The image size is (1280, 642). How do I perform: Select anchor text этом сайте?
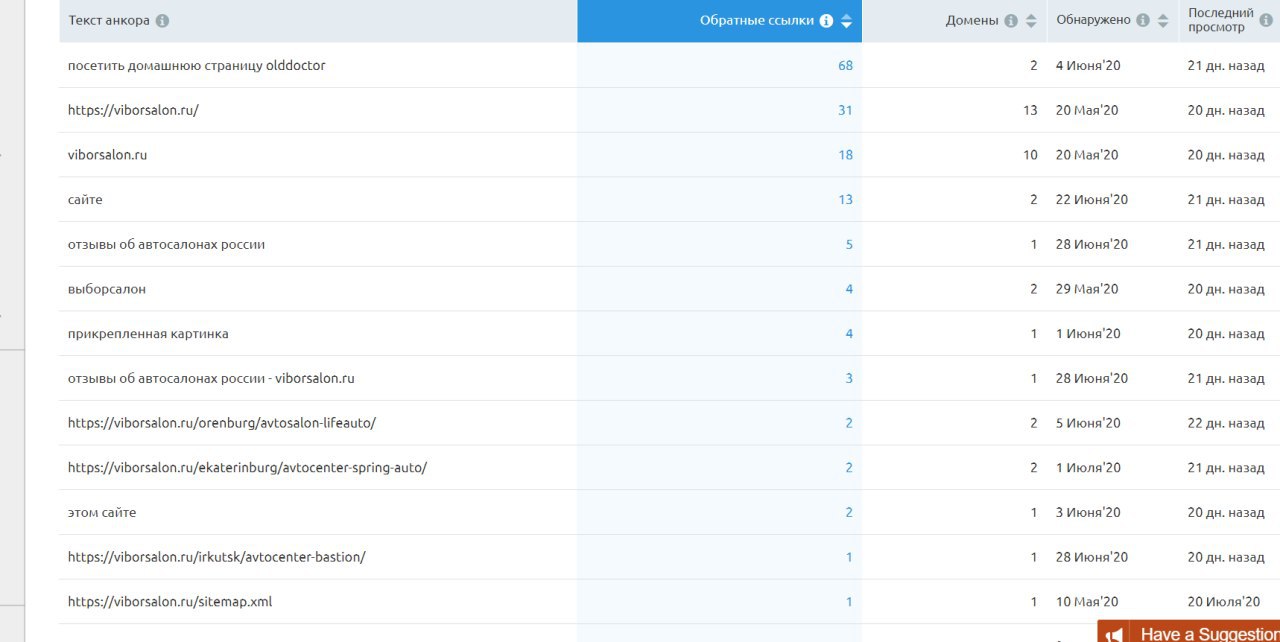coord(102,513)
